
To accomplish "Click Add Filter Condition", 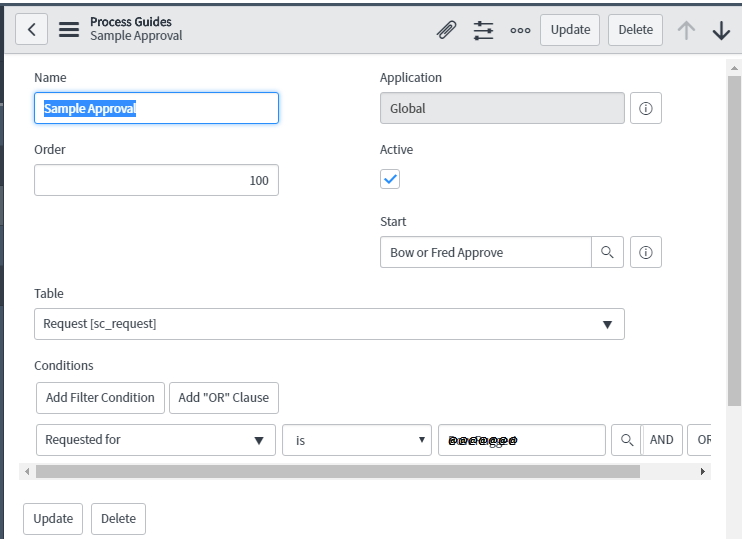I will (100, 398).
